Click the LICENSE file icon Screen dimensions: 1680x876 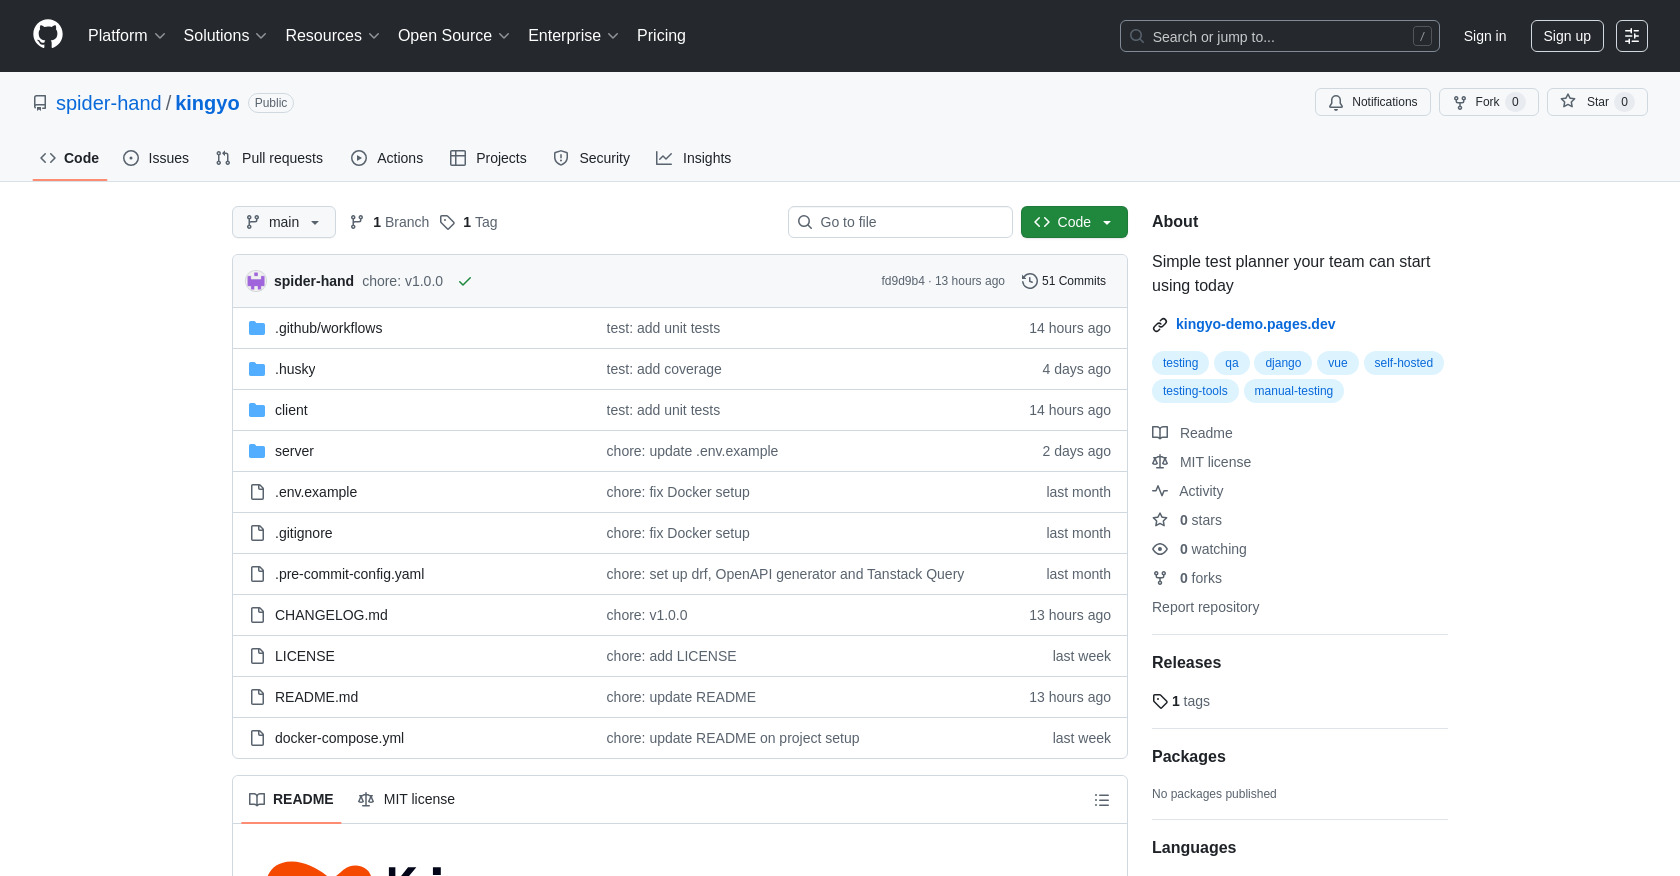(x=257, y=656)
